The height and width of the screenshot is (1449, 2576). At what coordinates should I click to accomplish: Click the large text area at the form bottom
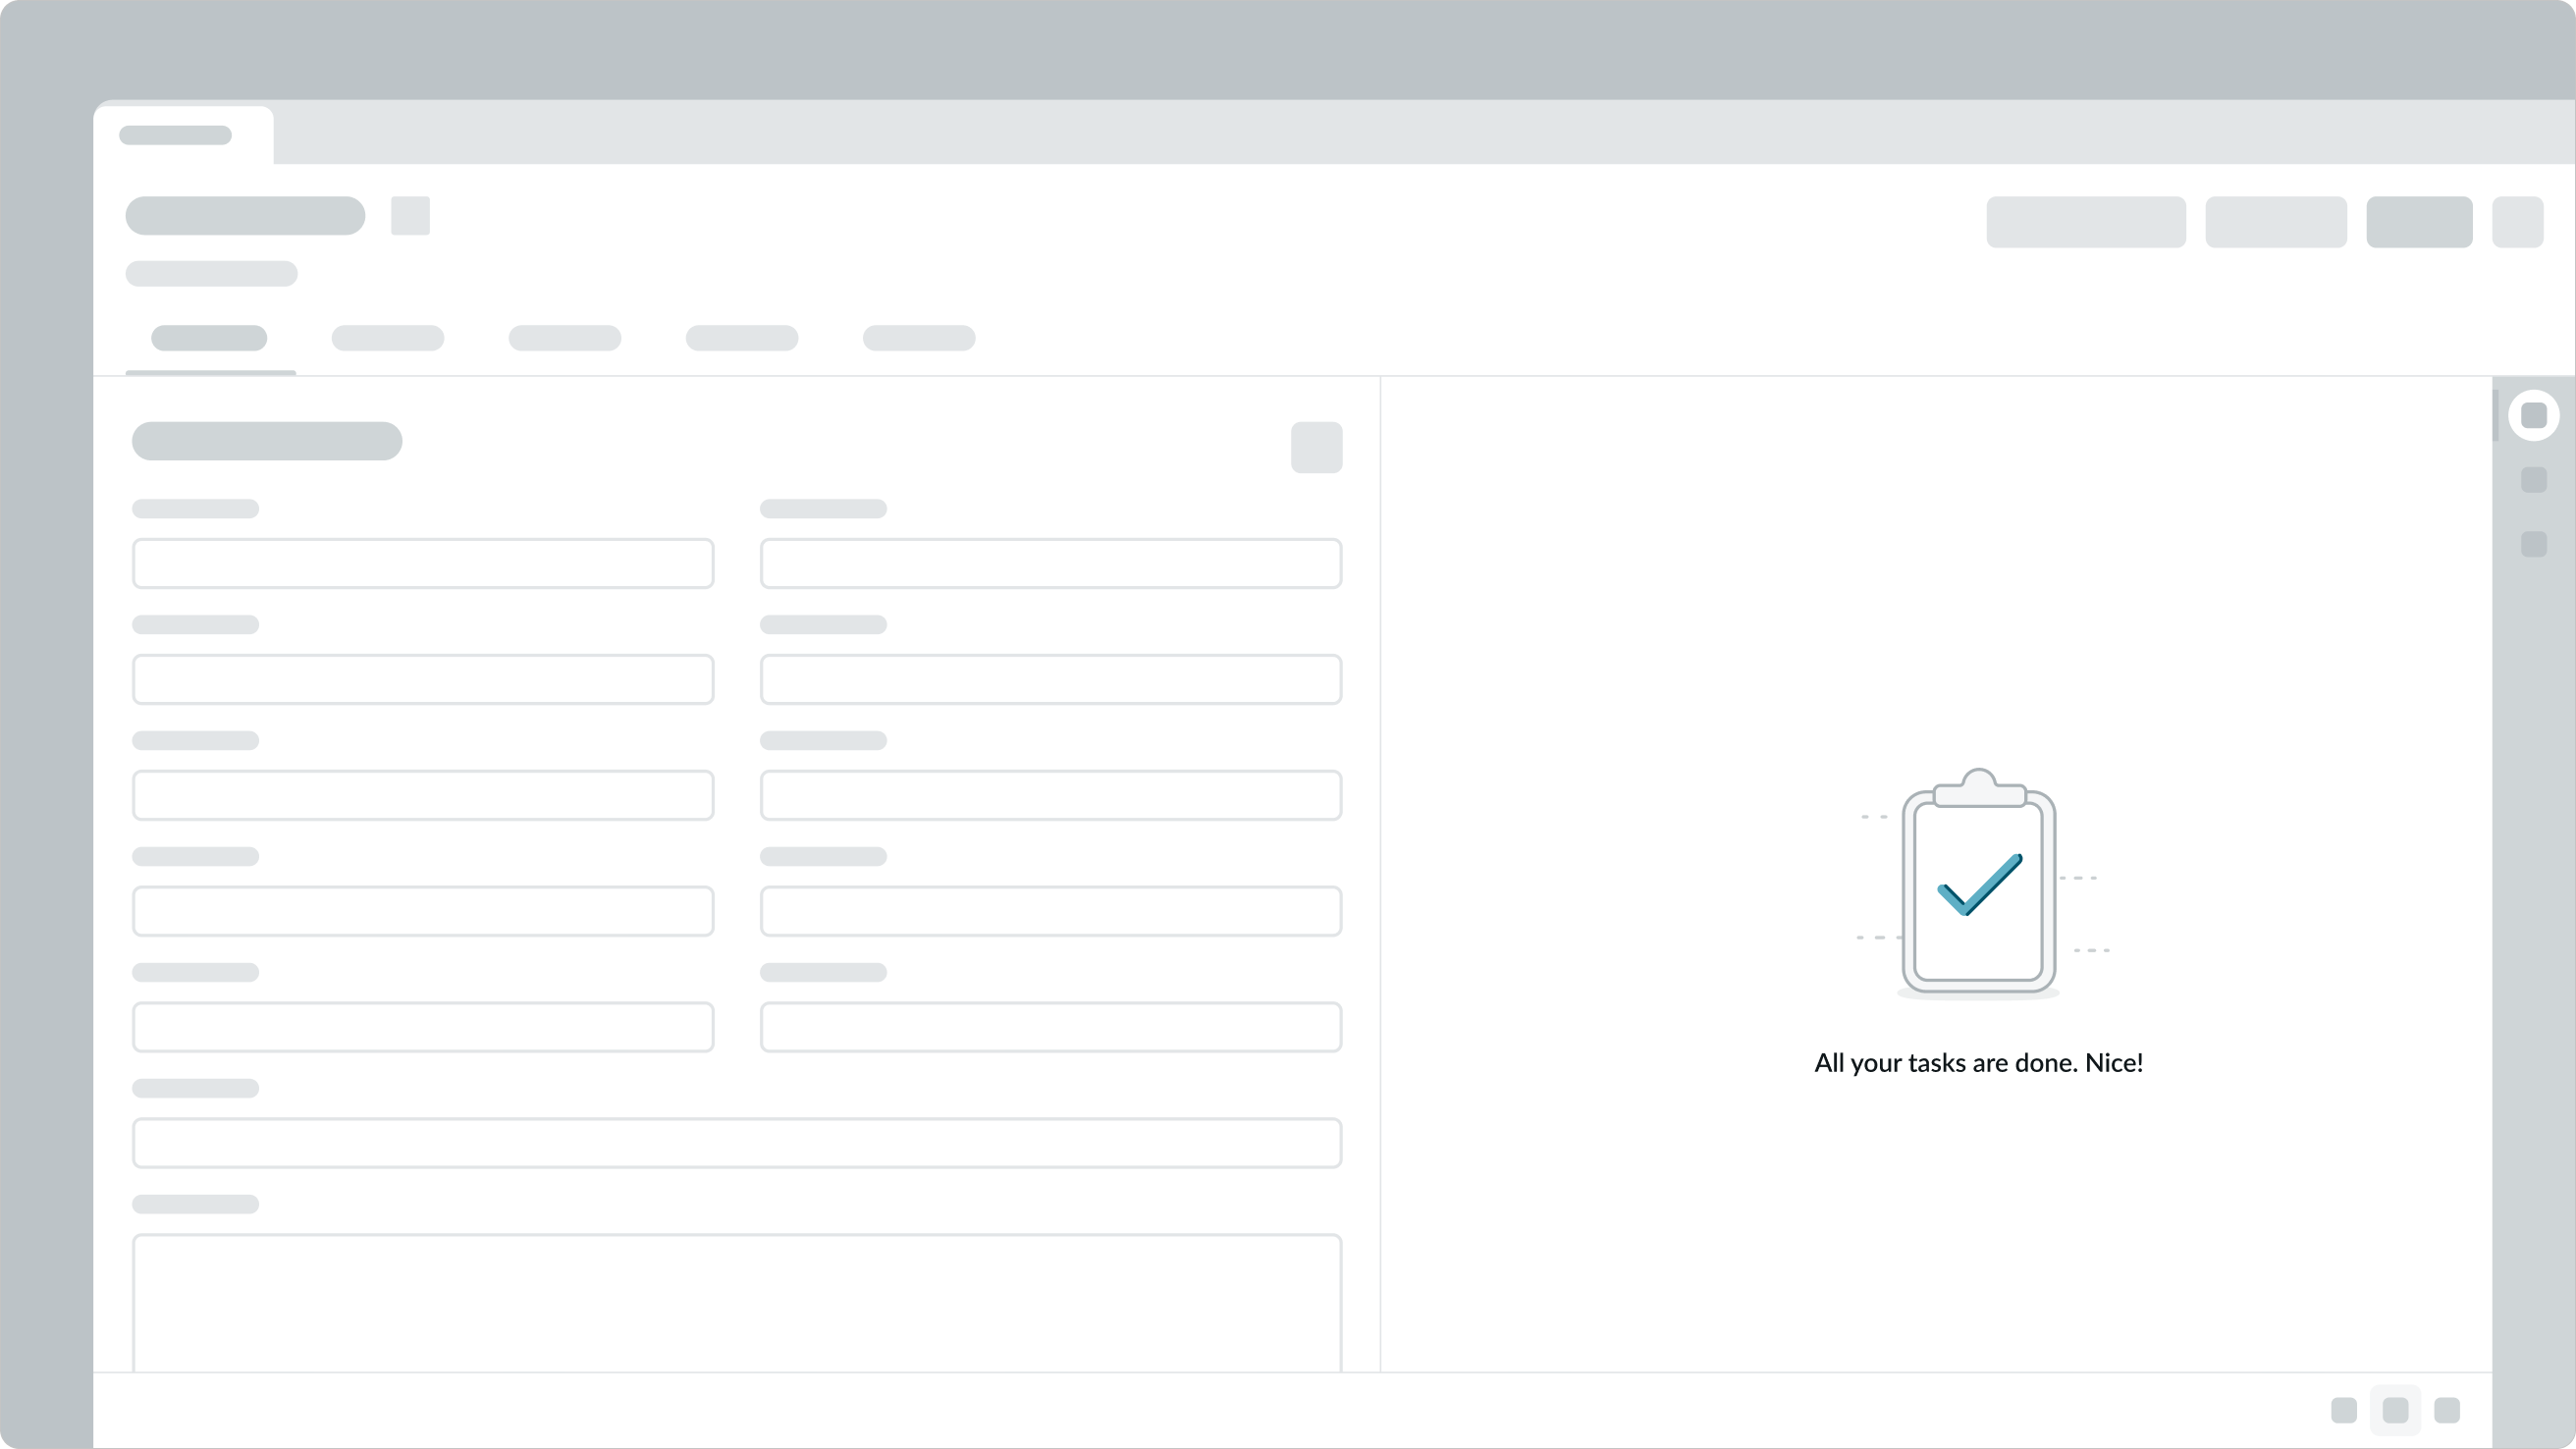click(x=738, y=1300)
